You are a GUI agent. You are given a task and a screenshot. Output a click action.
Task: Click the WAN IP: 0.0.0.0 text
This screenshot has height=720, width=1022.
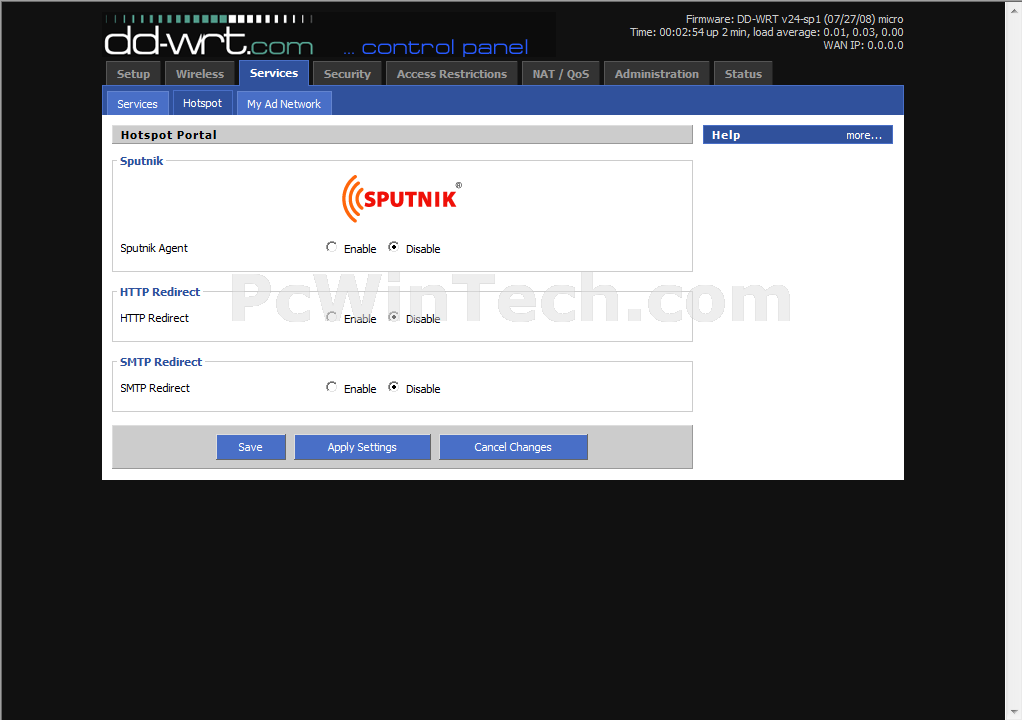click(x=863, y=45)
